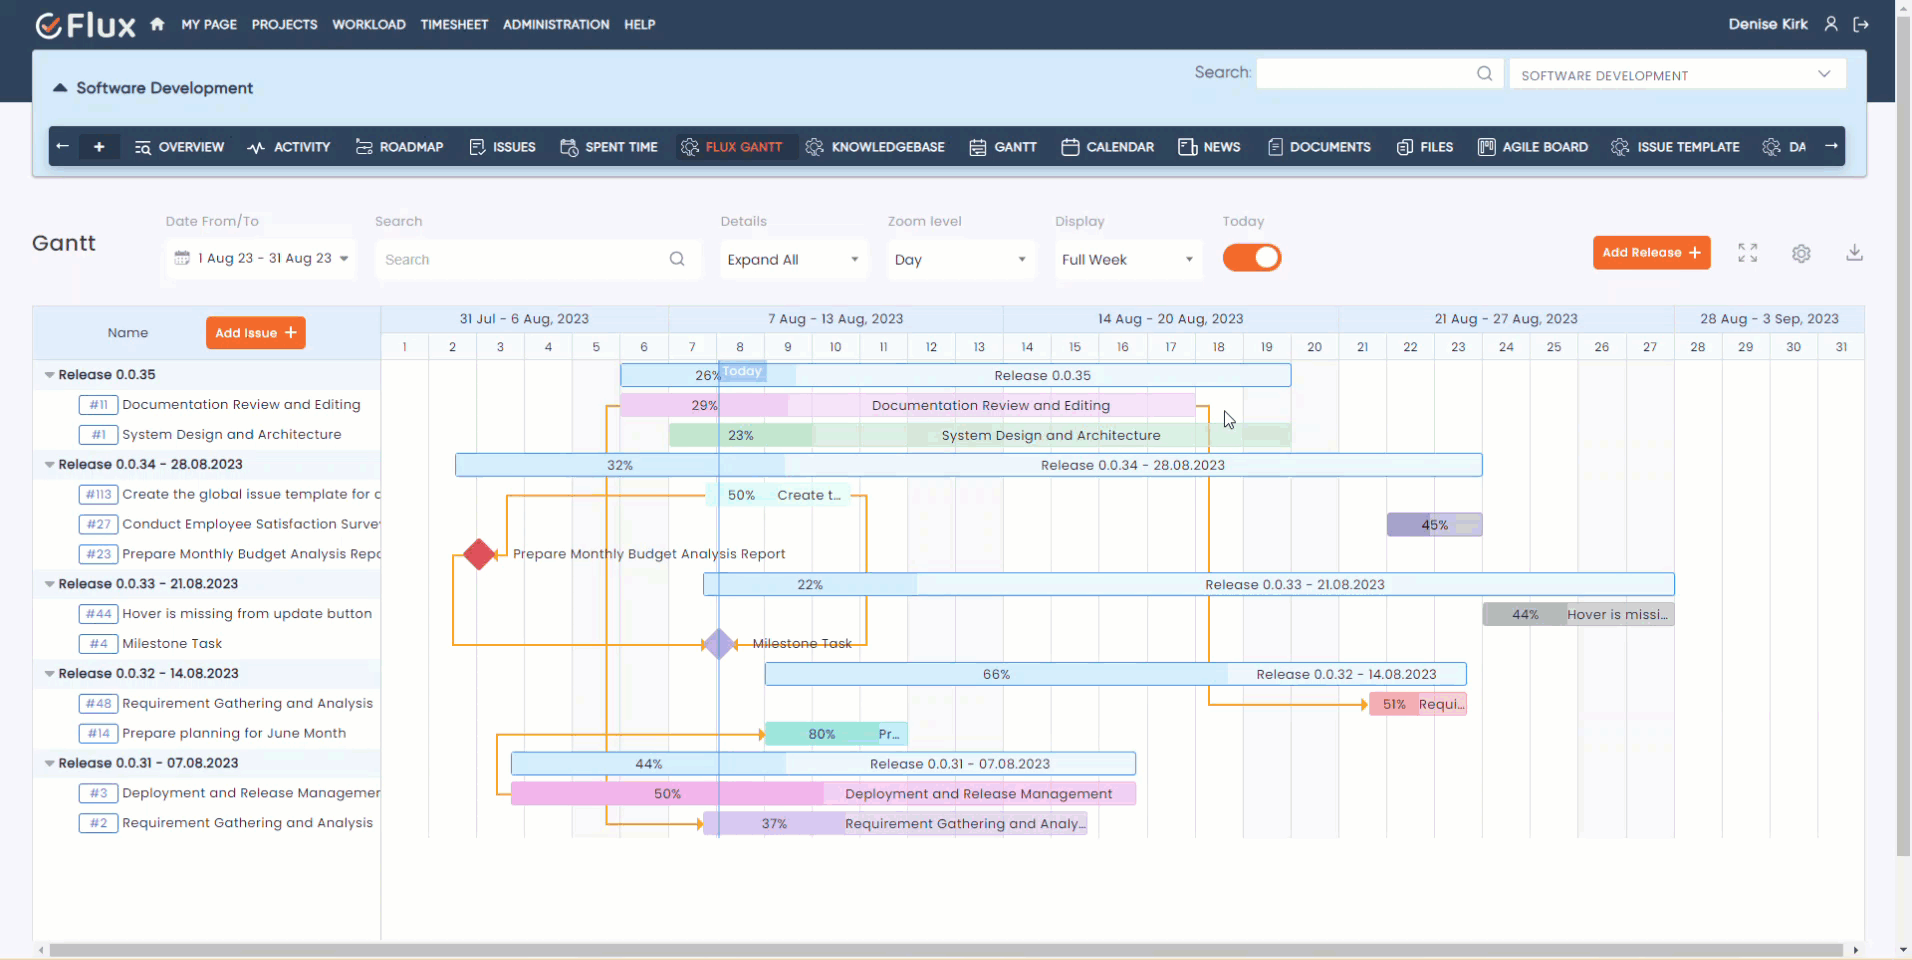Image resolution: width=1912 pixels, height=960 pixels.
Task: Open the Full Week display dropdown
Action: click(x=1126, y=259)
